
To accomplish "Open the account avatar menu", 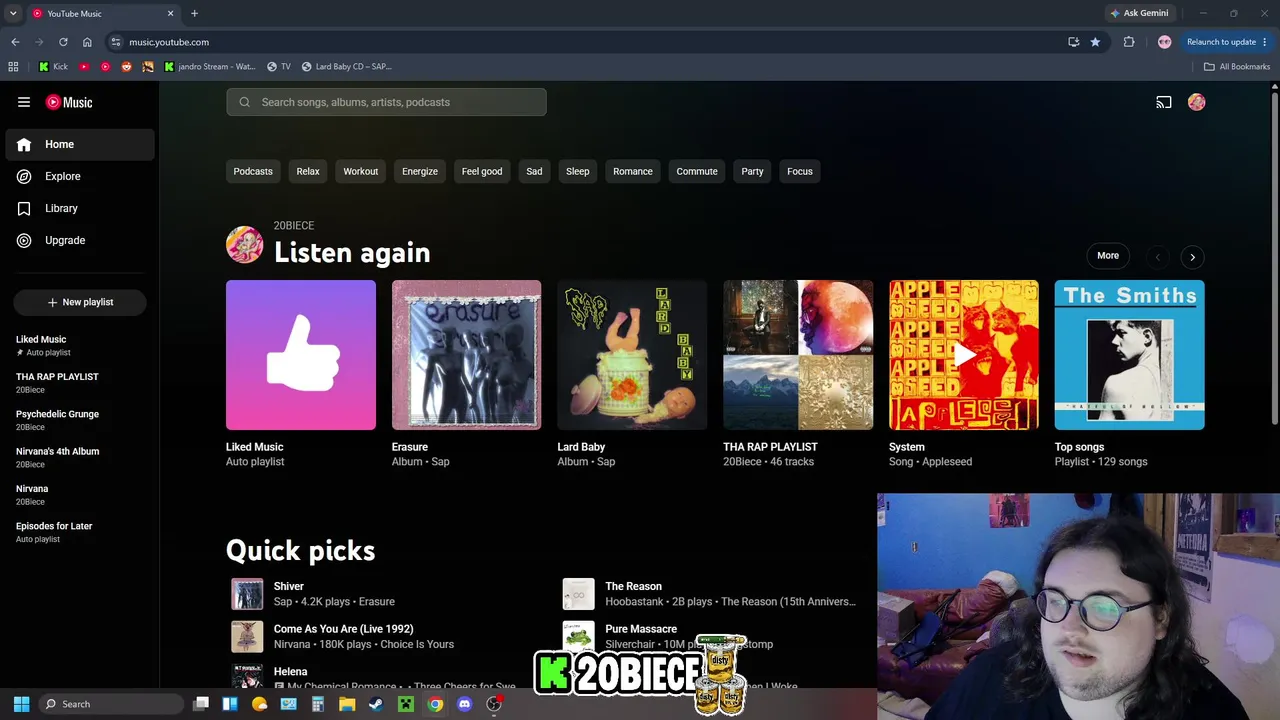I will (x=1196, y=102).
